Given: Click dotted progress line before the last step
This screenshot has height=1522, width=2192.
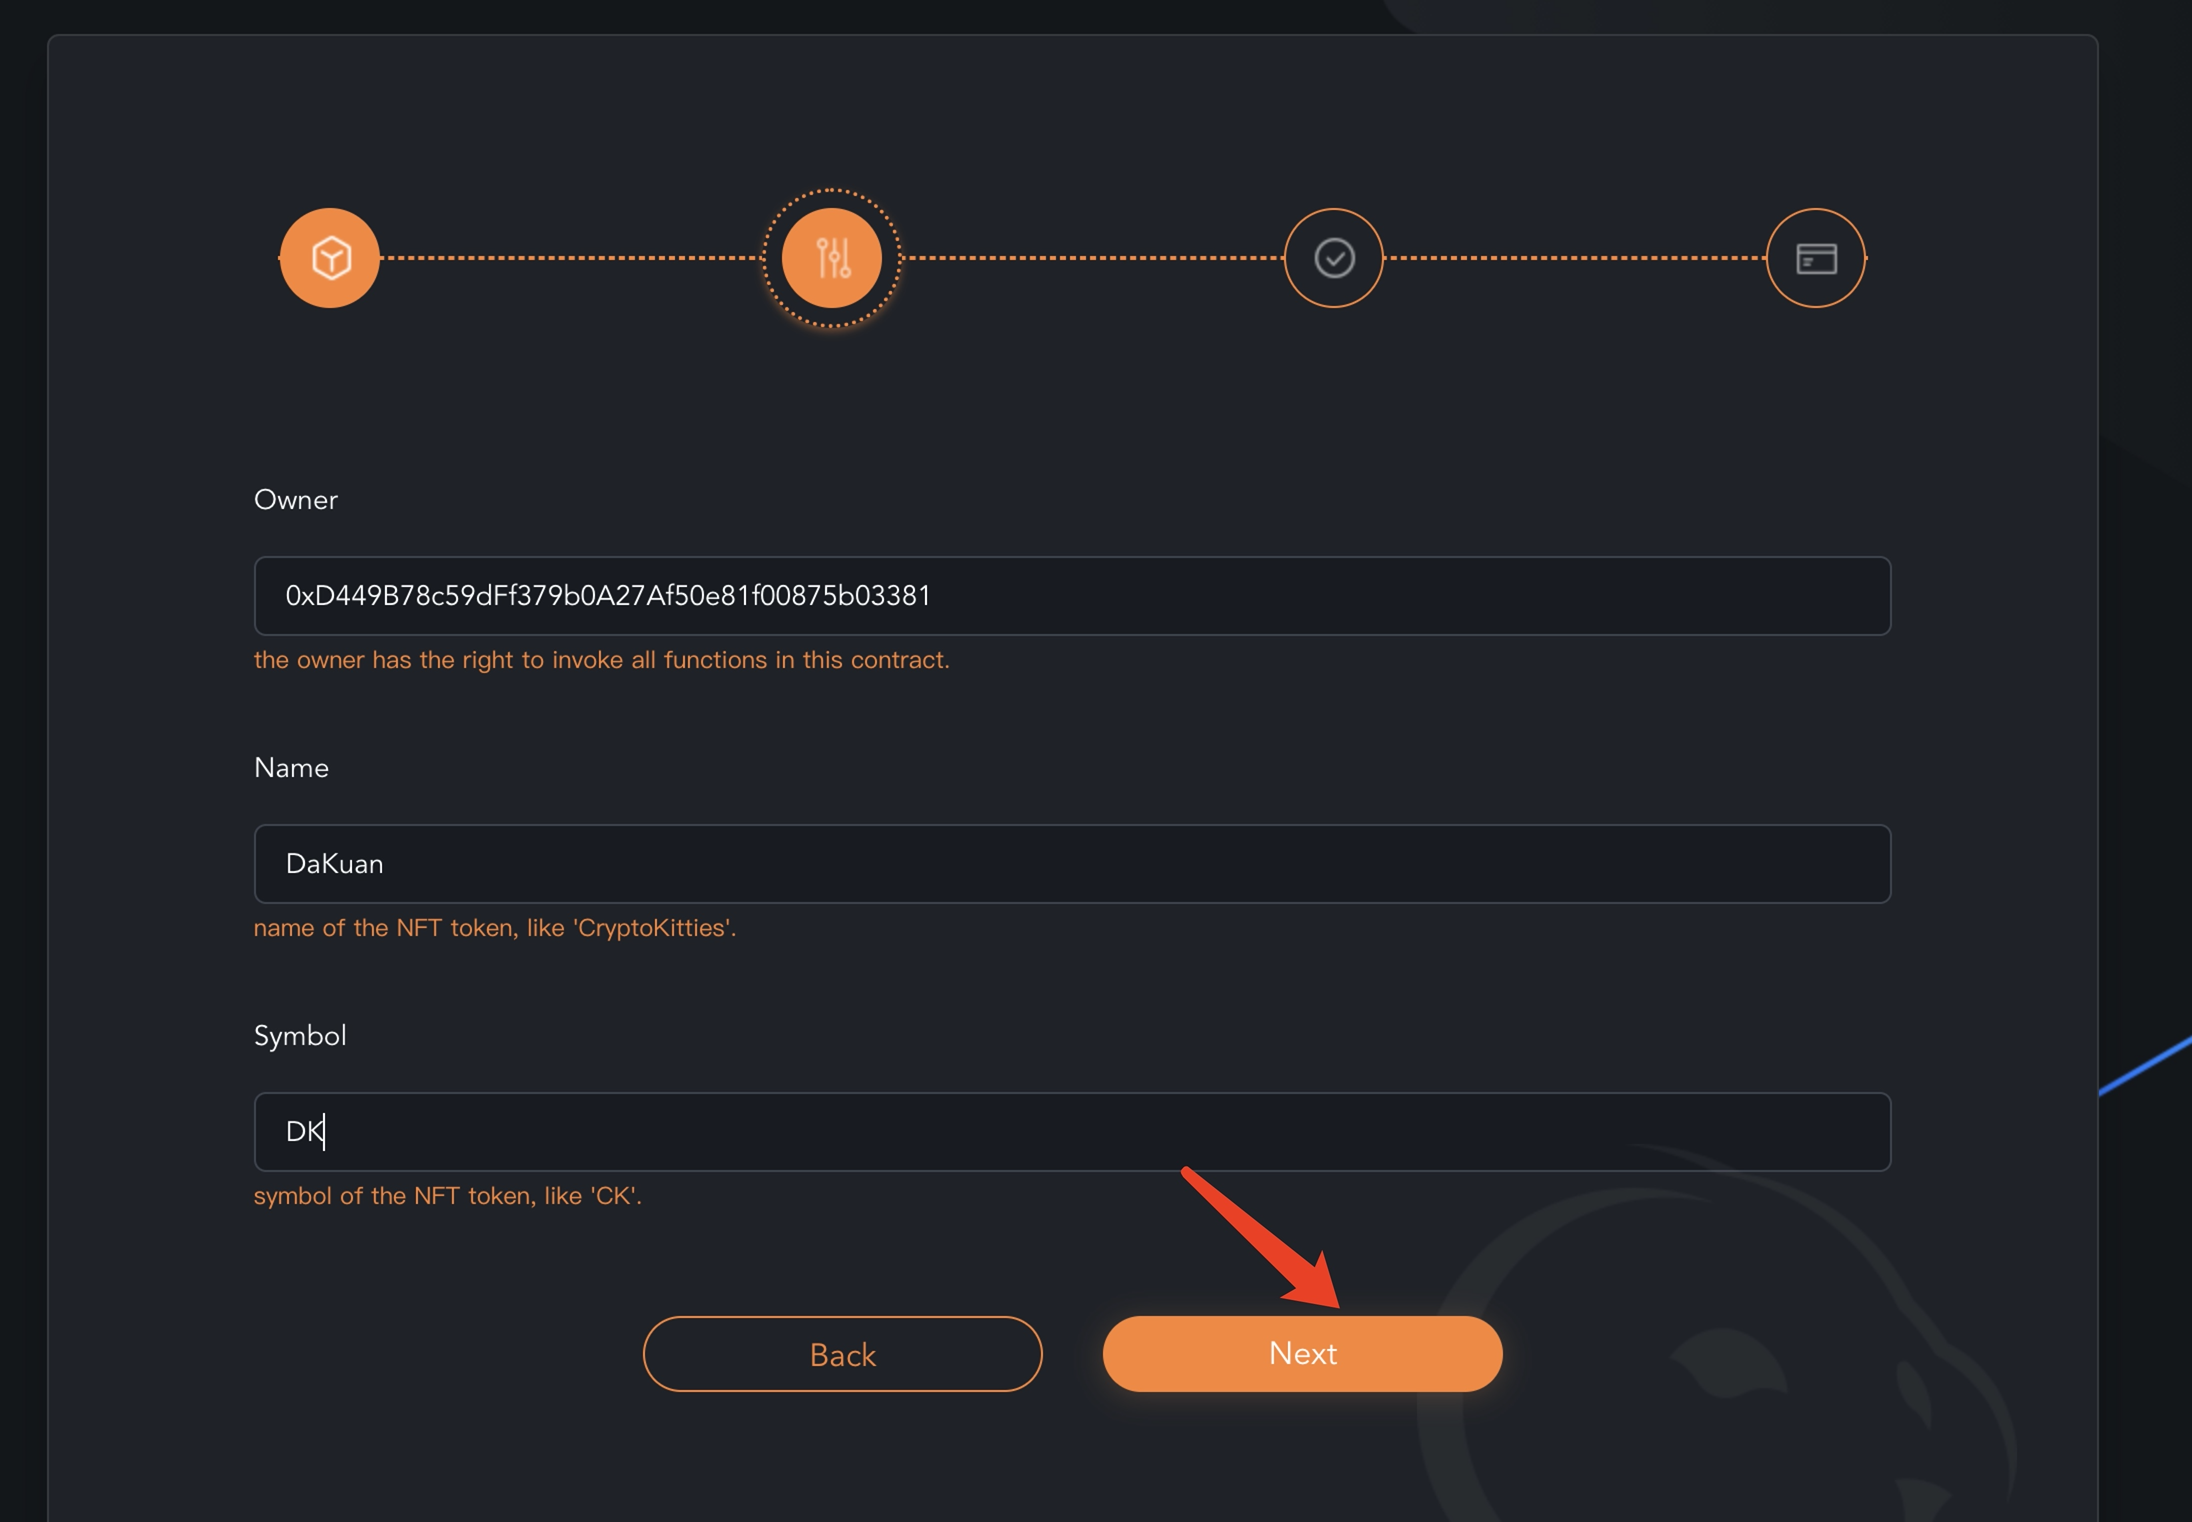Looking at the screenshot, I should [1575, 258].
